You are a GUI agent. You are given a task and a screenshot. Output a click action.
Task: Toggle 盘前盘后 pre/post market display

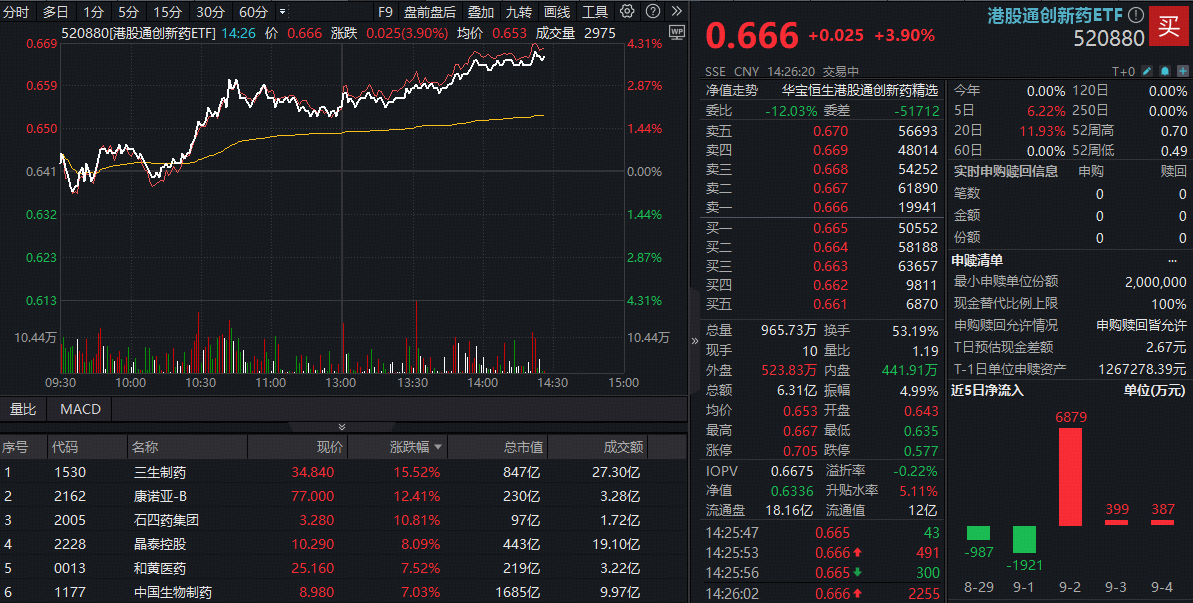(x=429, y=12)
